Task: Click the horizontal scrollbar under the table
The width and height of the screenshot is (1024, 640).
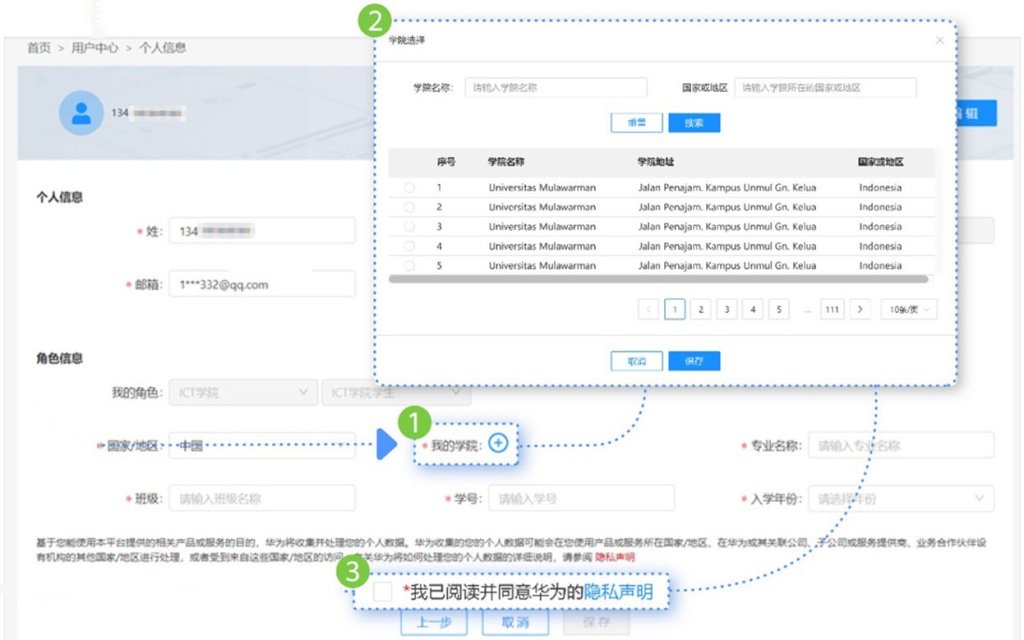Action: (660, 279)
